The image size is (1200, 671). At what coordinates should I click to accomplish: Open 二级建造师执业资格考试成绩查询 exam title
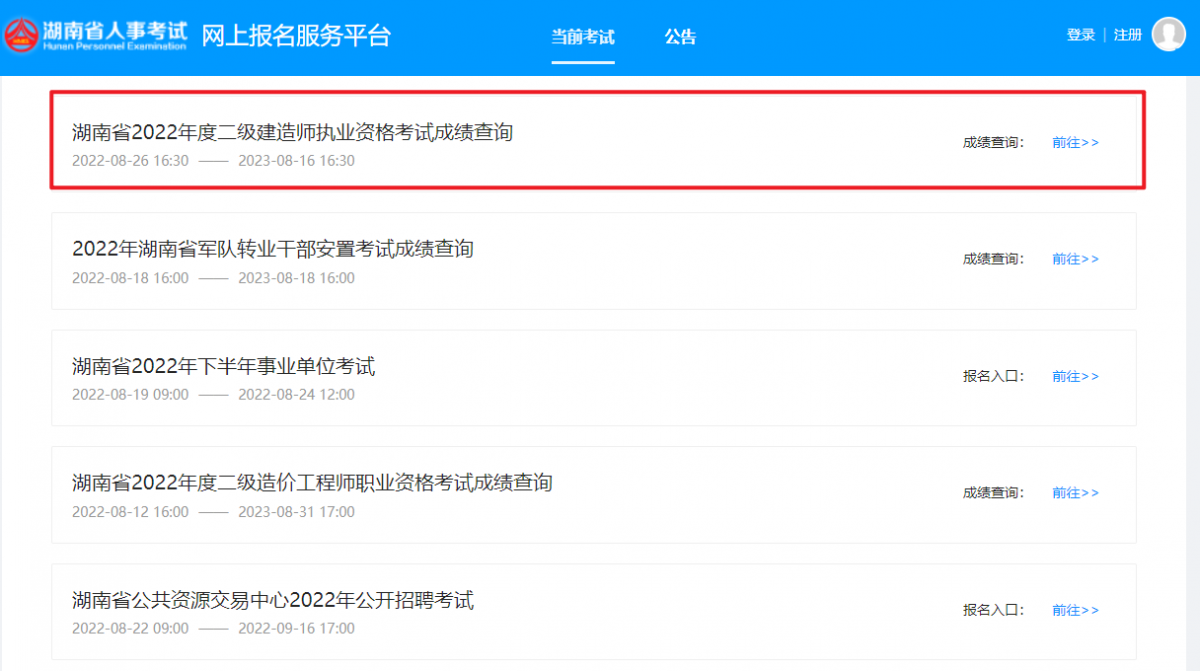tap(292, 132)
